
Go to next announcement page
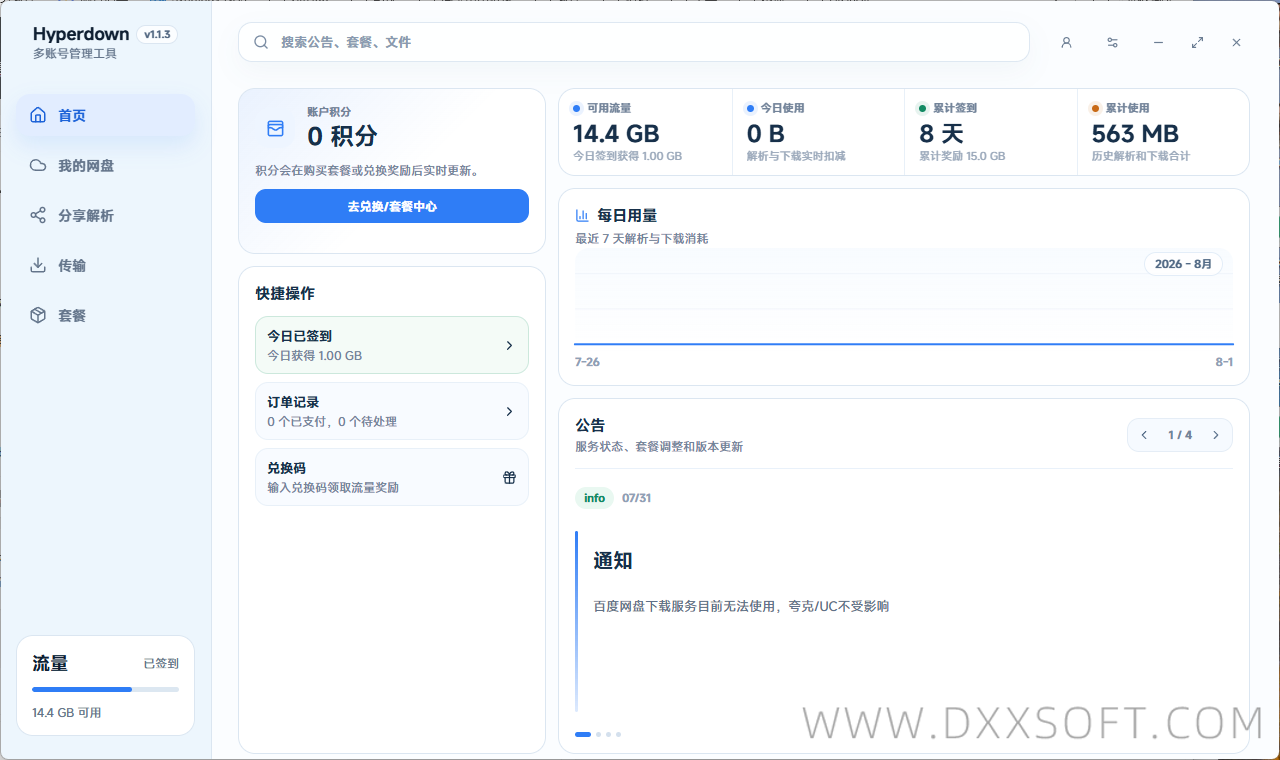point(1216,435)
